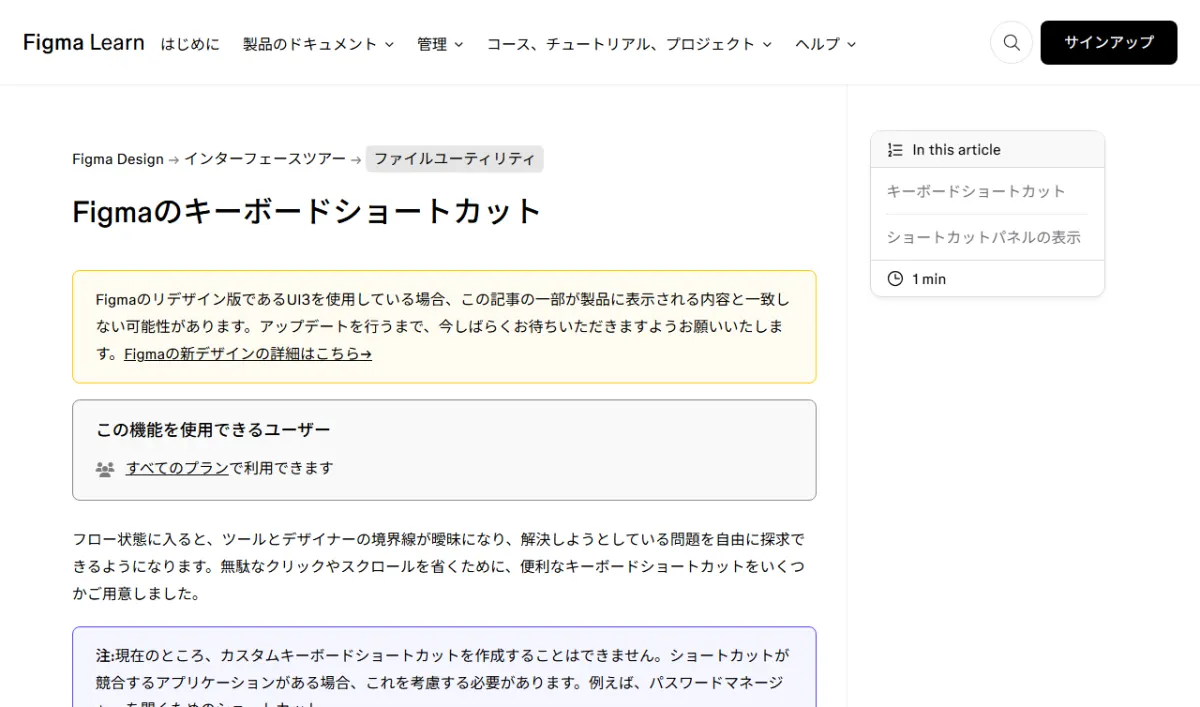The height and width of the screenshot is (707, 1200).
Task: Click the list icon beside In this article
Action: coord(895,150)
